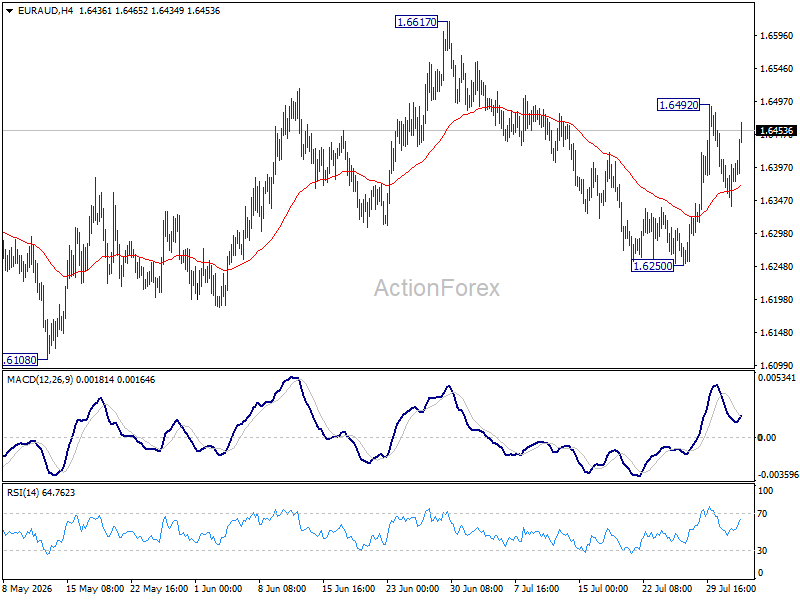
Task: Click the 1.61980 price axis value
Action: tap(777, 299)
